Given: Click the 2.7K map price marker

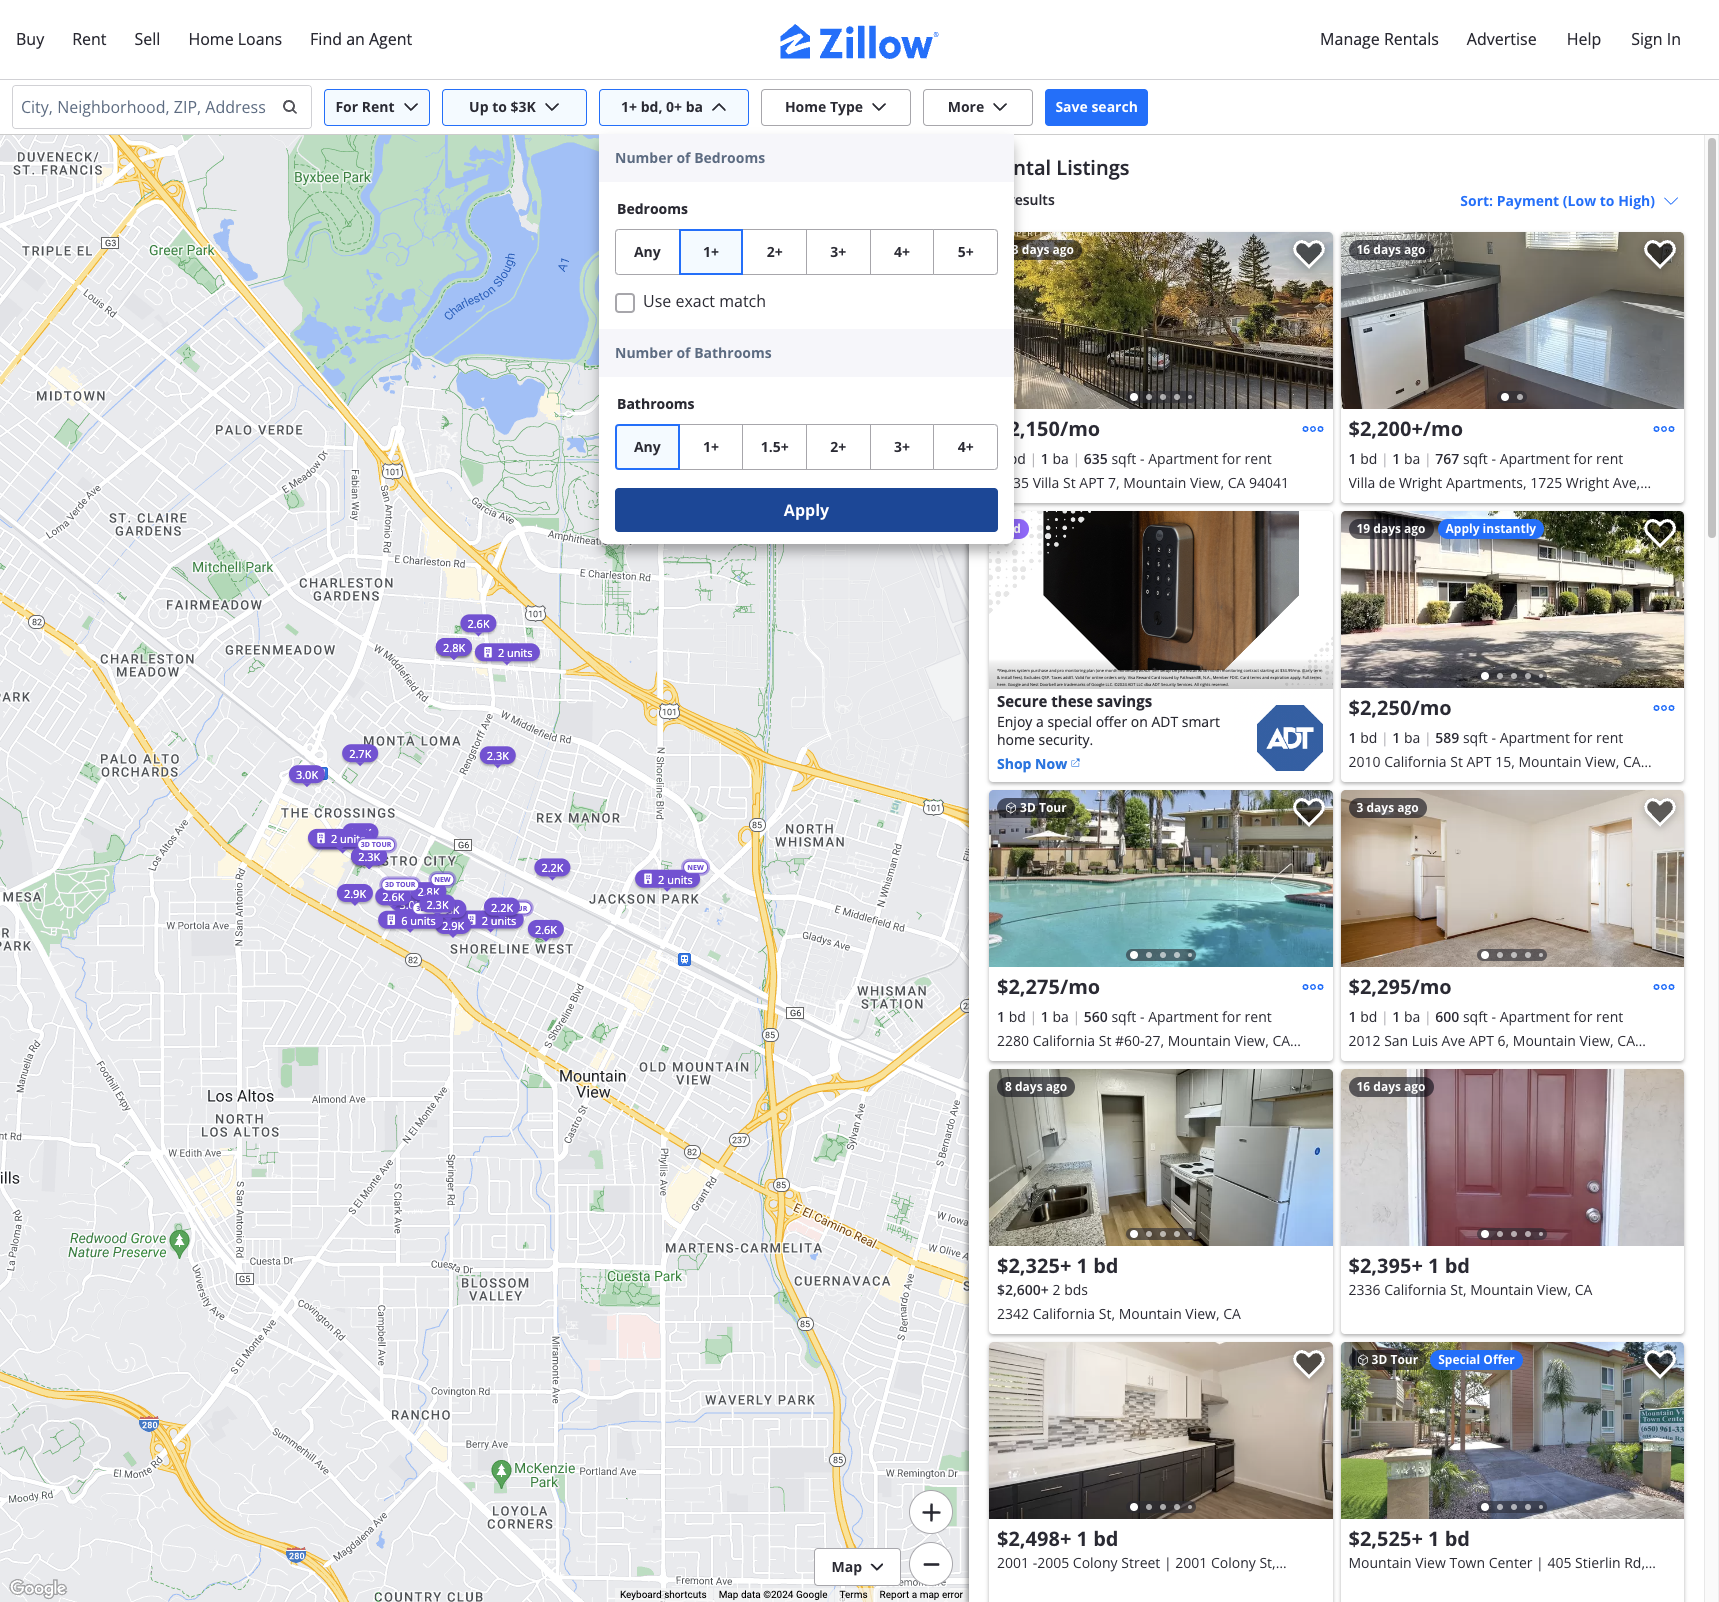Looking at the screenshot, I should [360, 754].
